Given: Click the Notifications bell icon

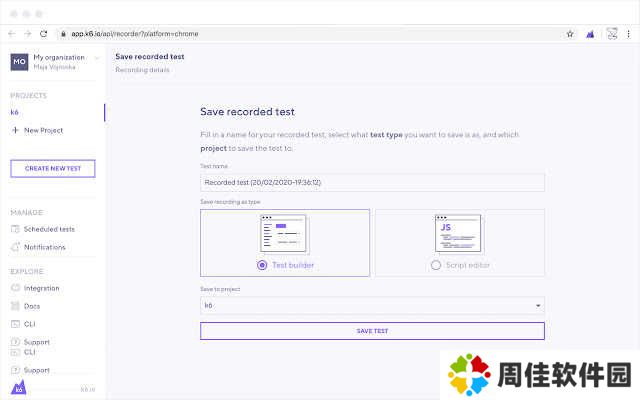Looking at the screenshot, I should (x=15, y=247).
